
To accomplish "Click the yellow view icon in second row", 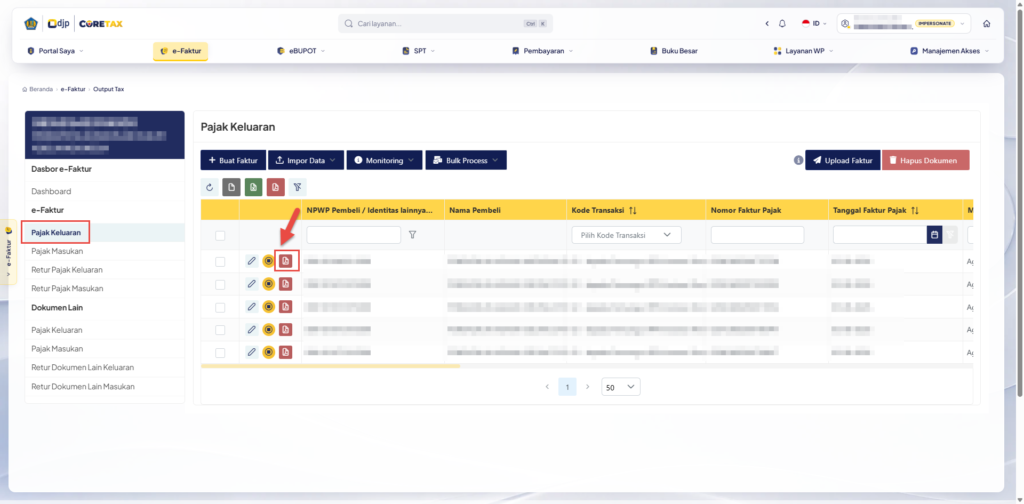I will (x=268, y=284).
